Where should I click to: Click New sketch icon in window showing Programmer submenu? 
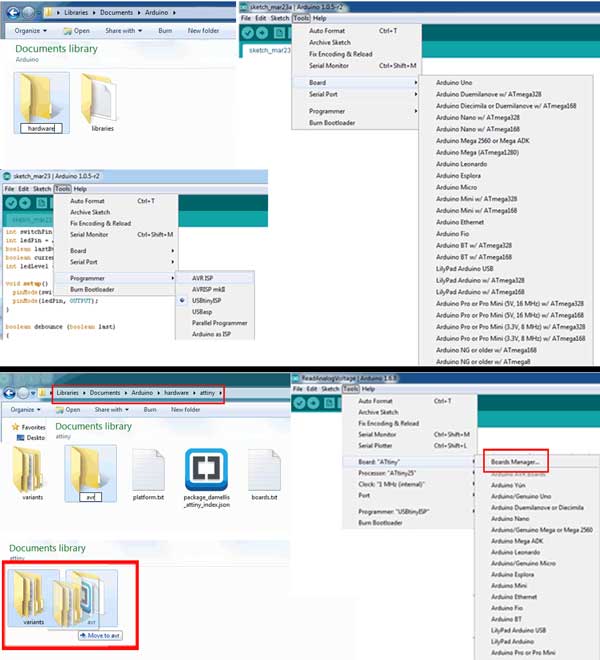pyautogui.click(x=41, y=204)
